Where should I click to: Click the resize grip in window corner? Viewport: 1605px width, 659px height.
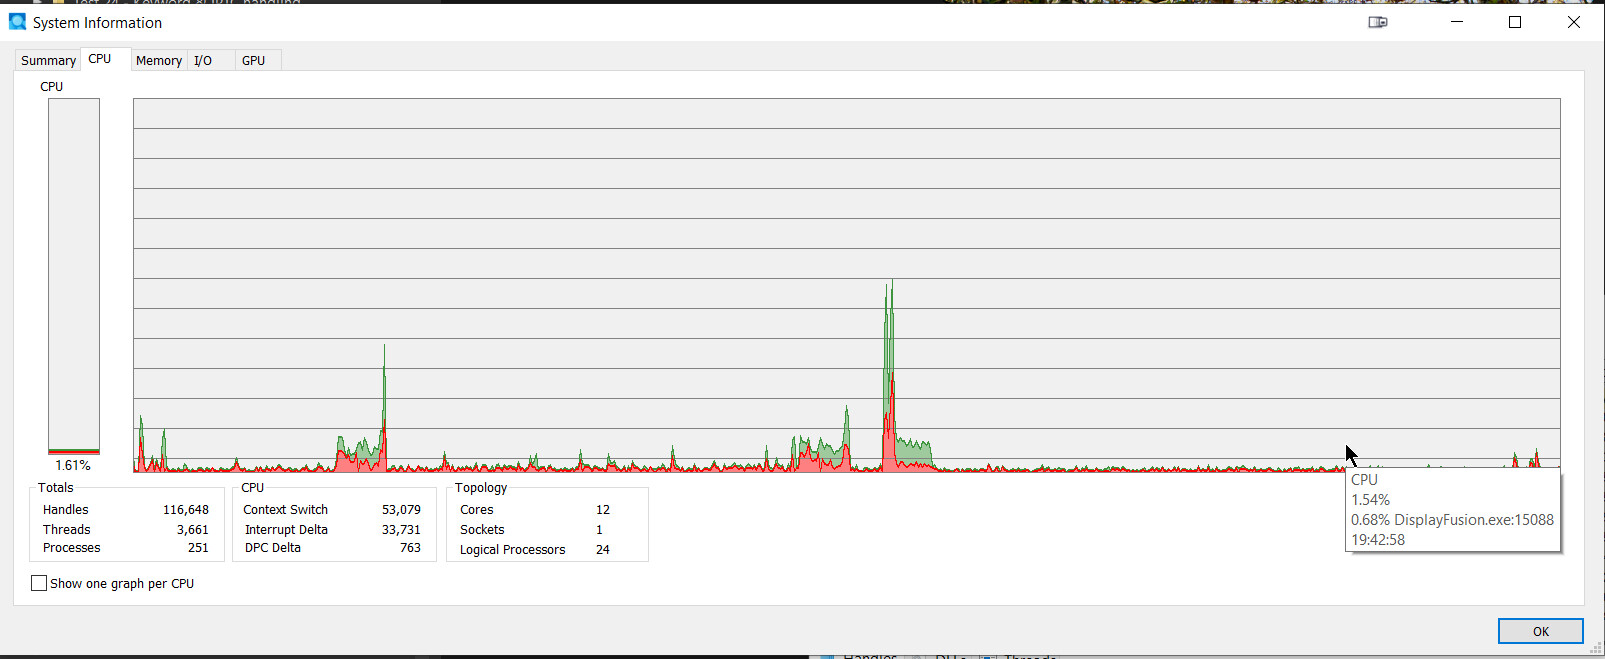[1596, 650]
